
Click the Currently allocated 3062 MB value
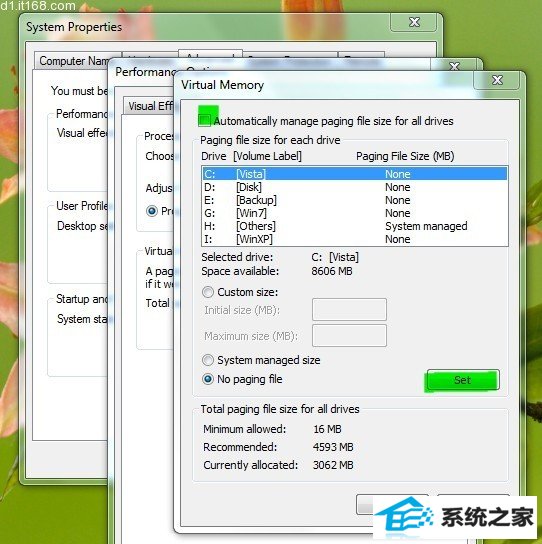click(x=333, y=465)
